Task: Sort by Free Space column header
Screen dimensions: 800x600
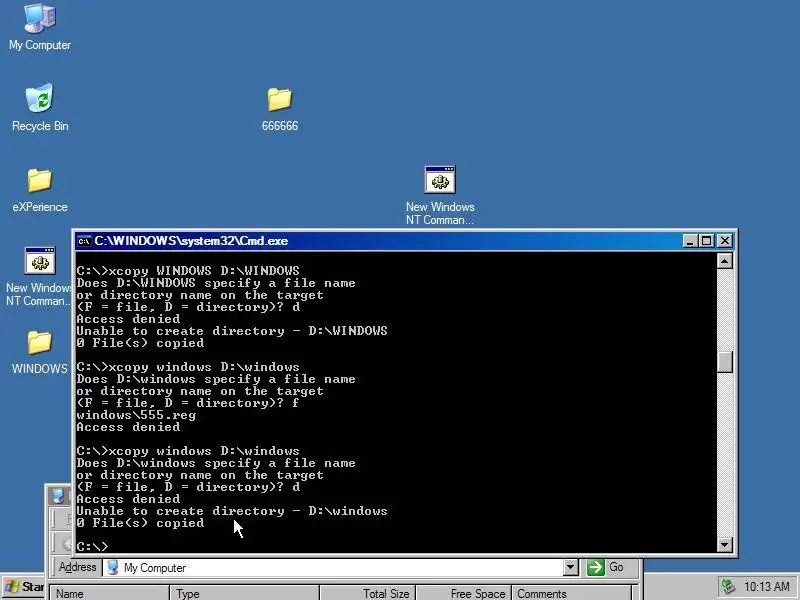Action: click(x=463, y=593)
